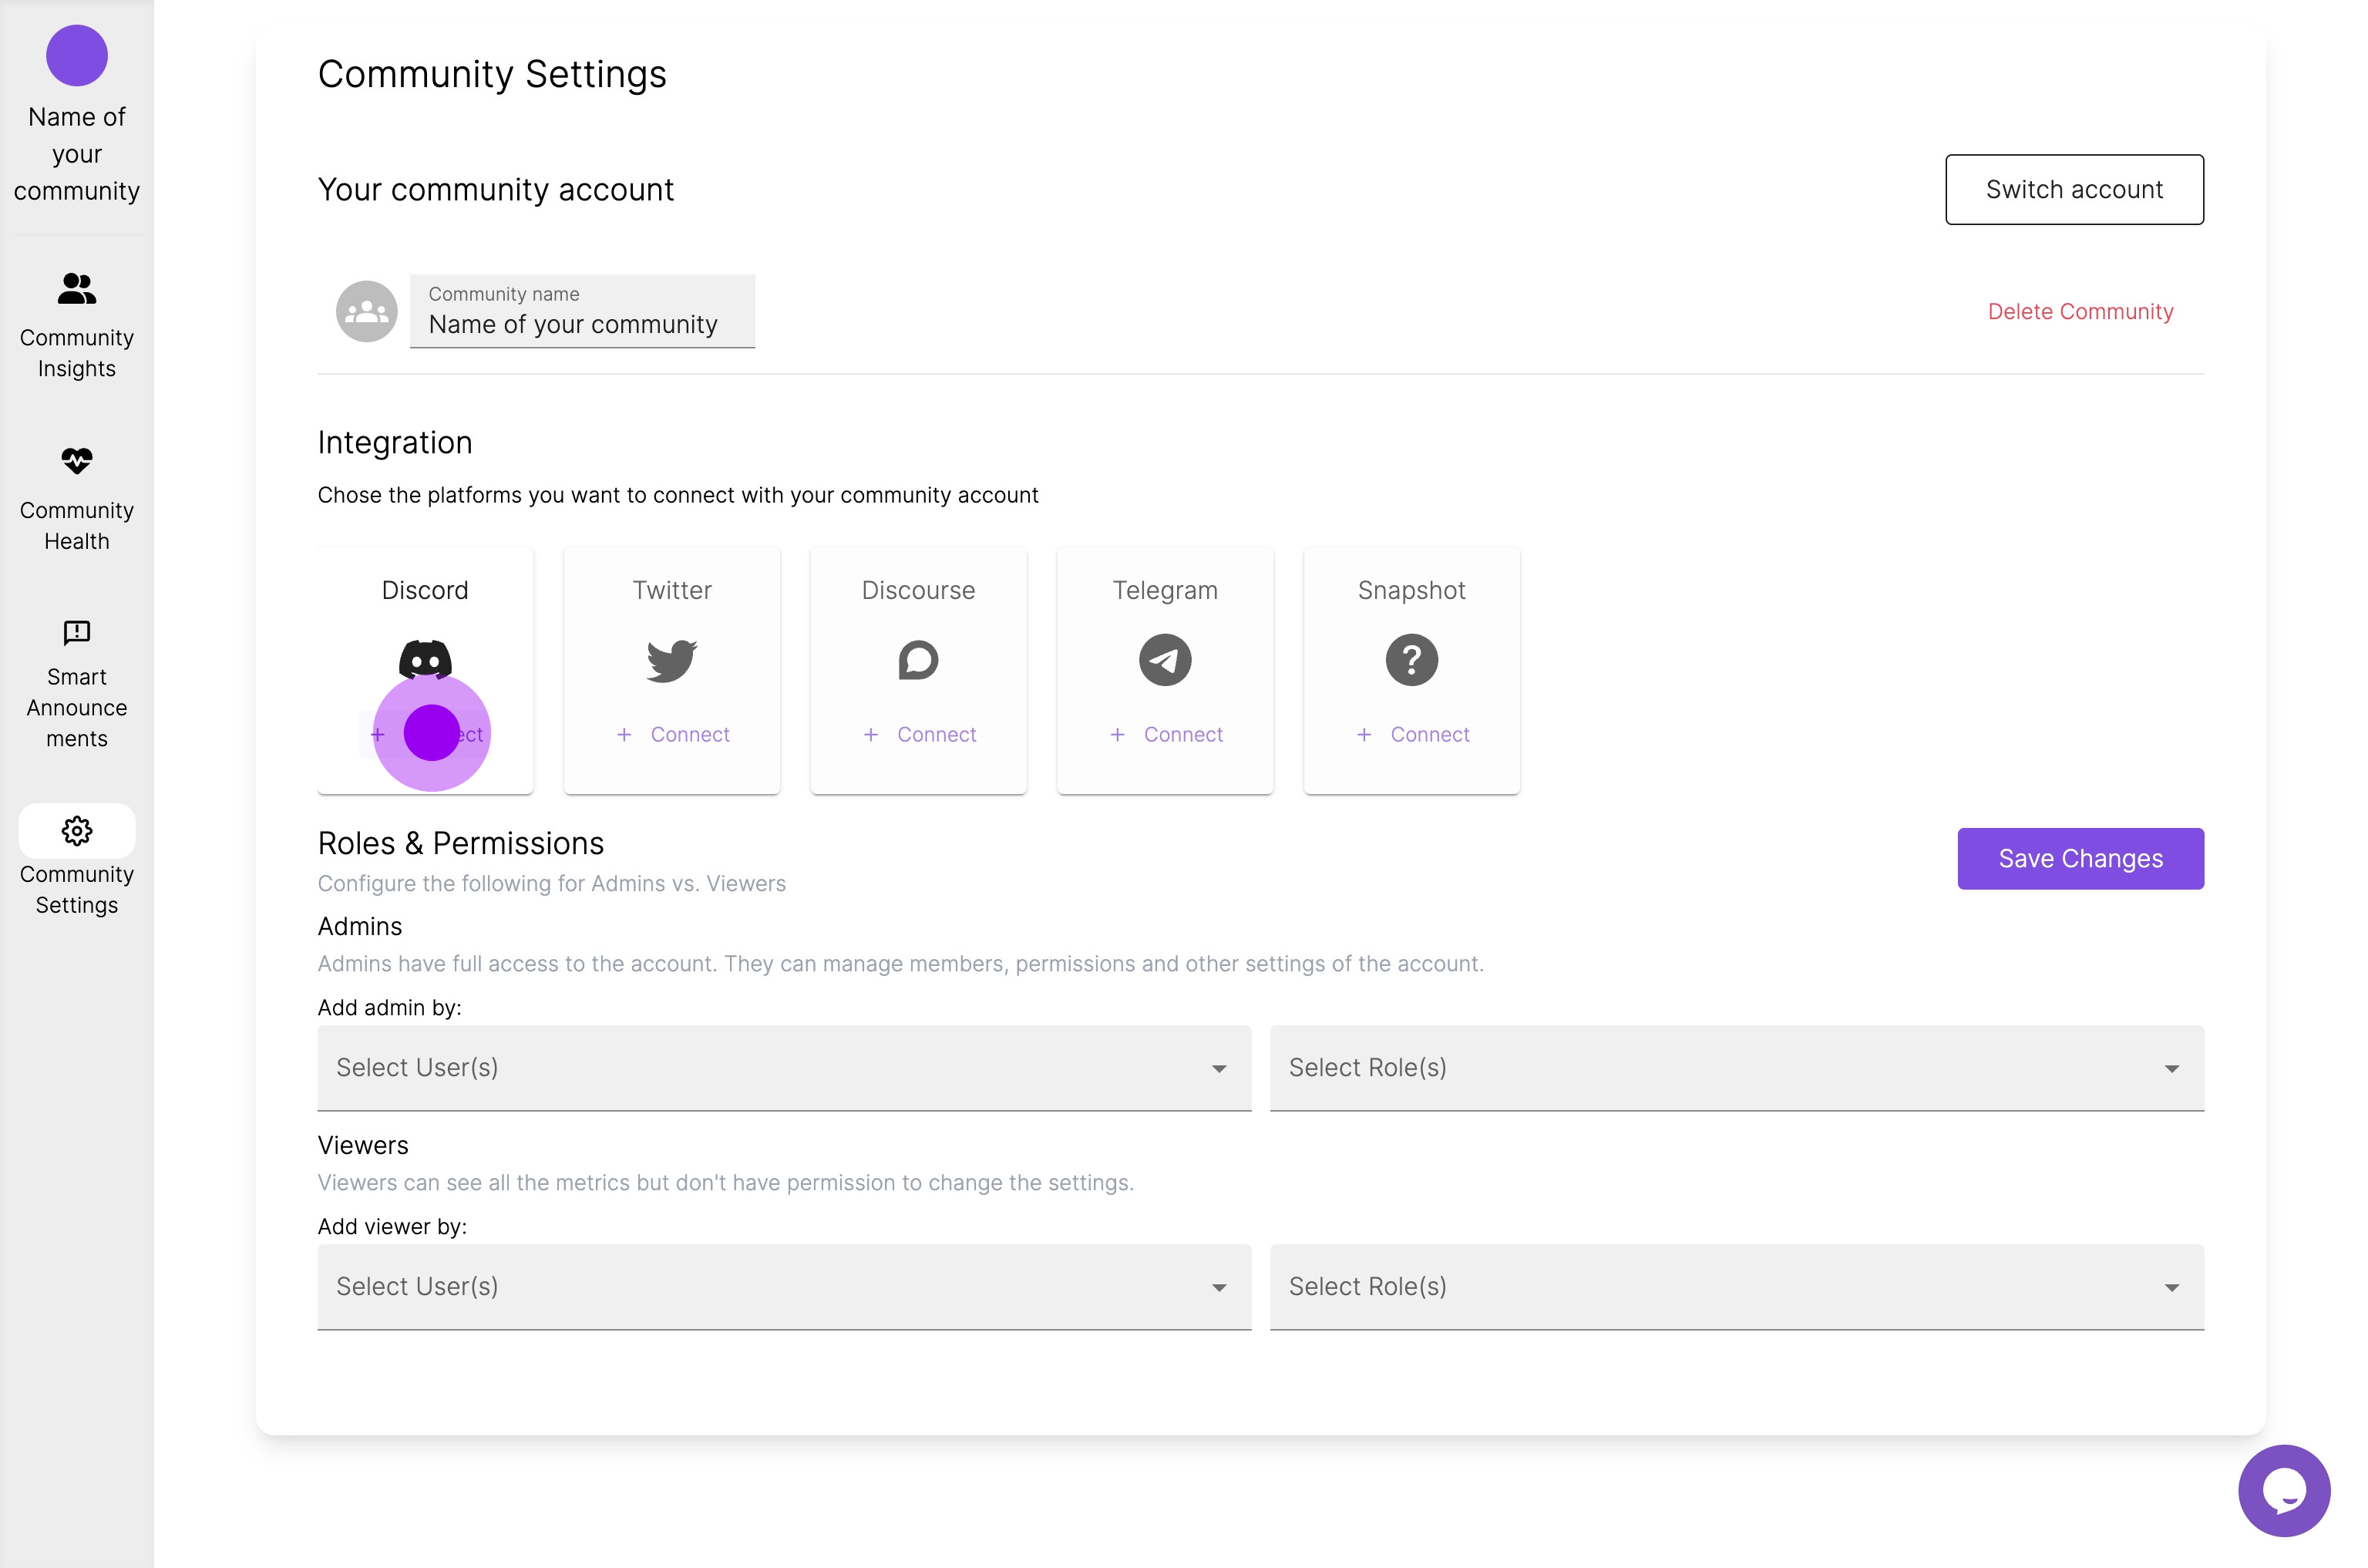Expand admin Select Role(s) dropdown
The height and width of the screenshot is (1568, 2368).
(1736, 1068)
